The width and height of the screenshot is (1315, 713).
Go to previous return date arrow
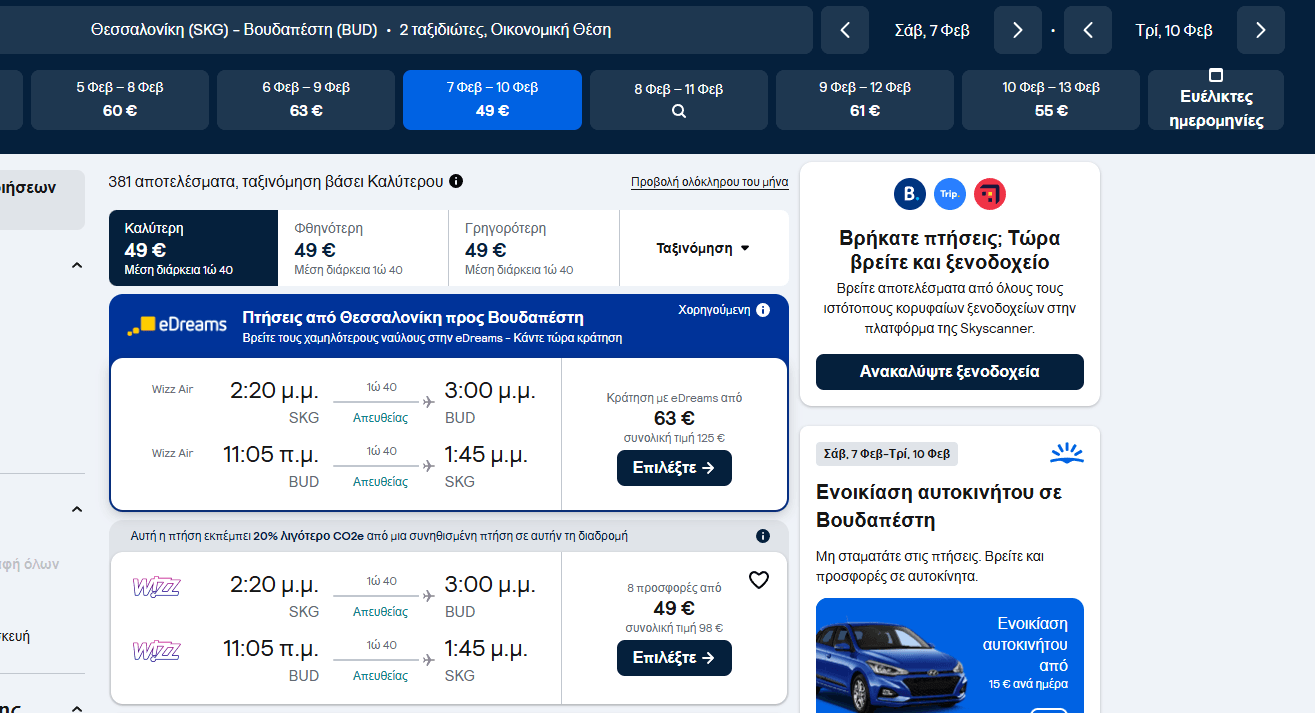click(x=1088, y=30)
